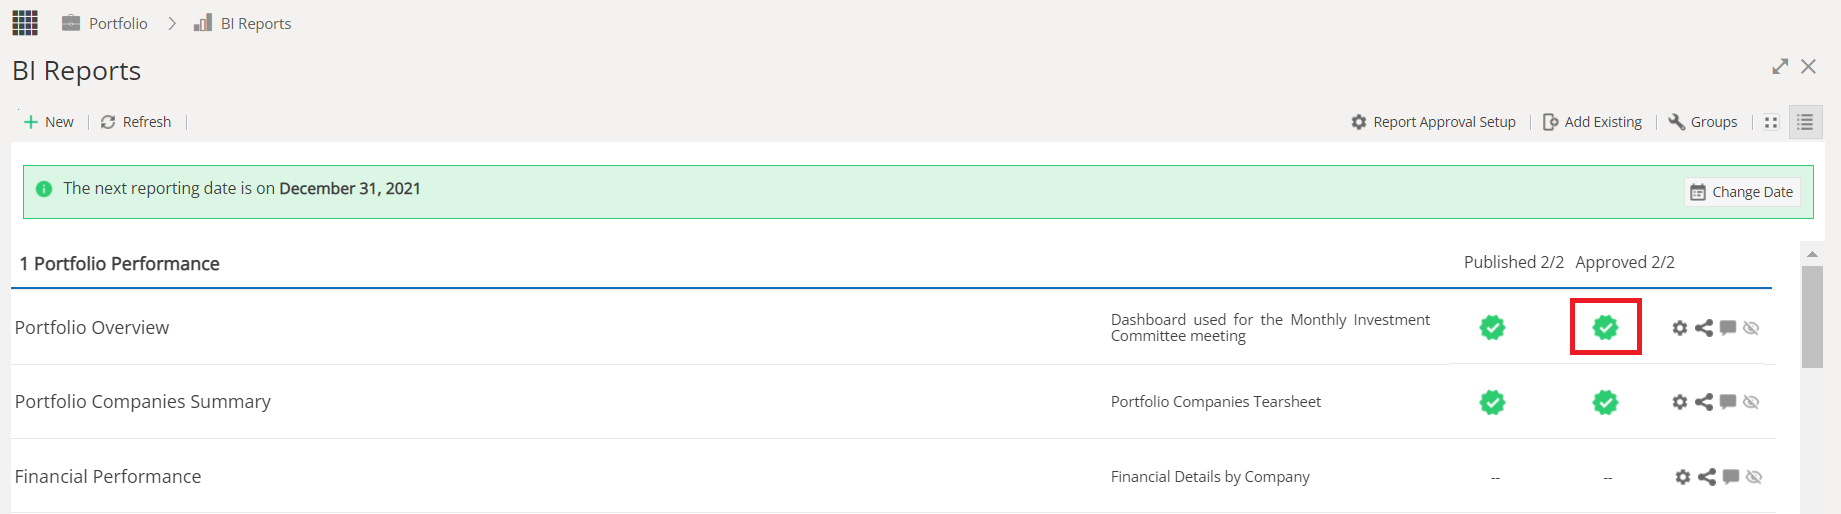Open the app launcher grid icon
Viewport: 1841px width, 514px height.
[x=25, y=23]
